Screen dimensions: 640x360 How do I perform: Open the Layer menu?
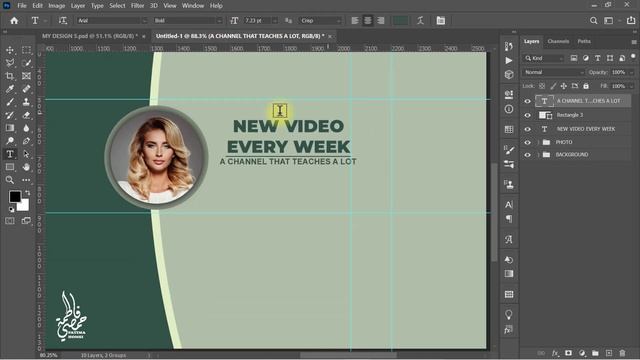coord(78,6)
